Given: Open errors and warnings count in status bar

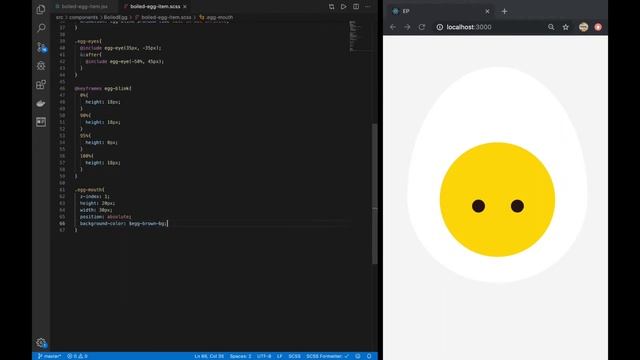Looking at the screenshot, I should [77, 356].
